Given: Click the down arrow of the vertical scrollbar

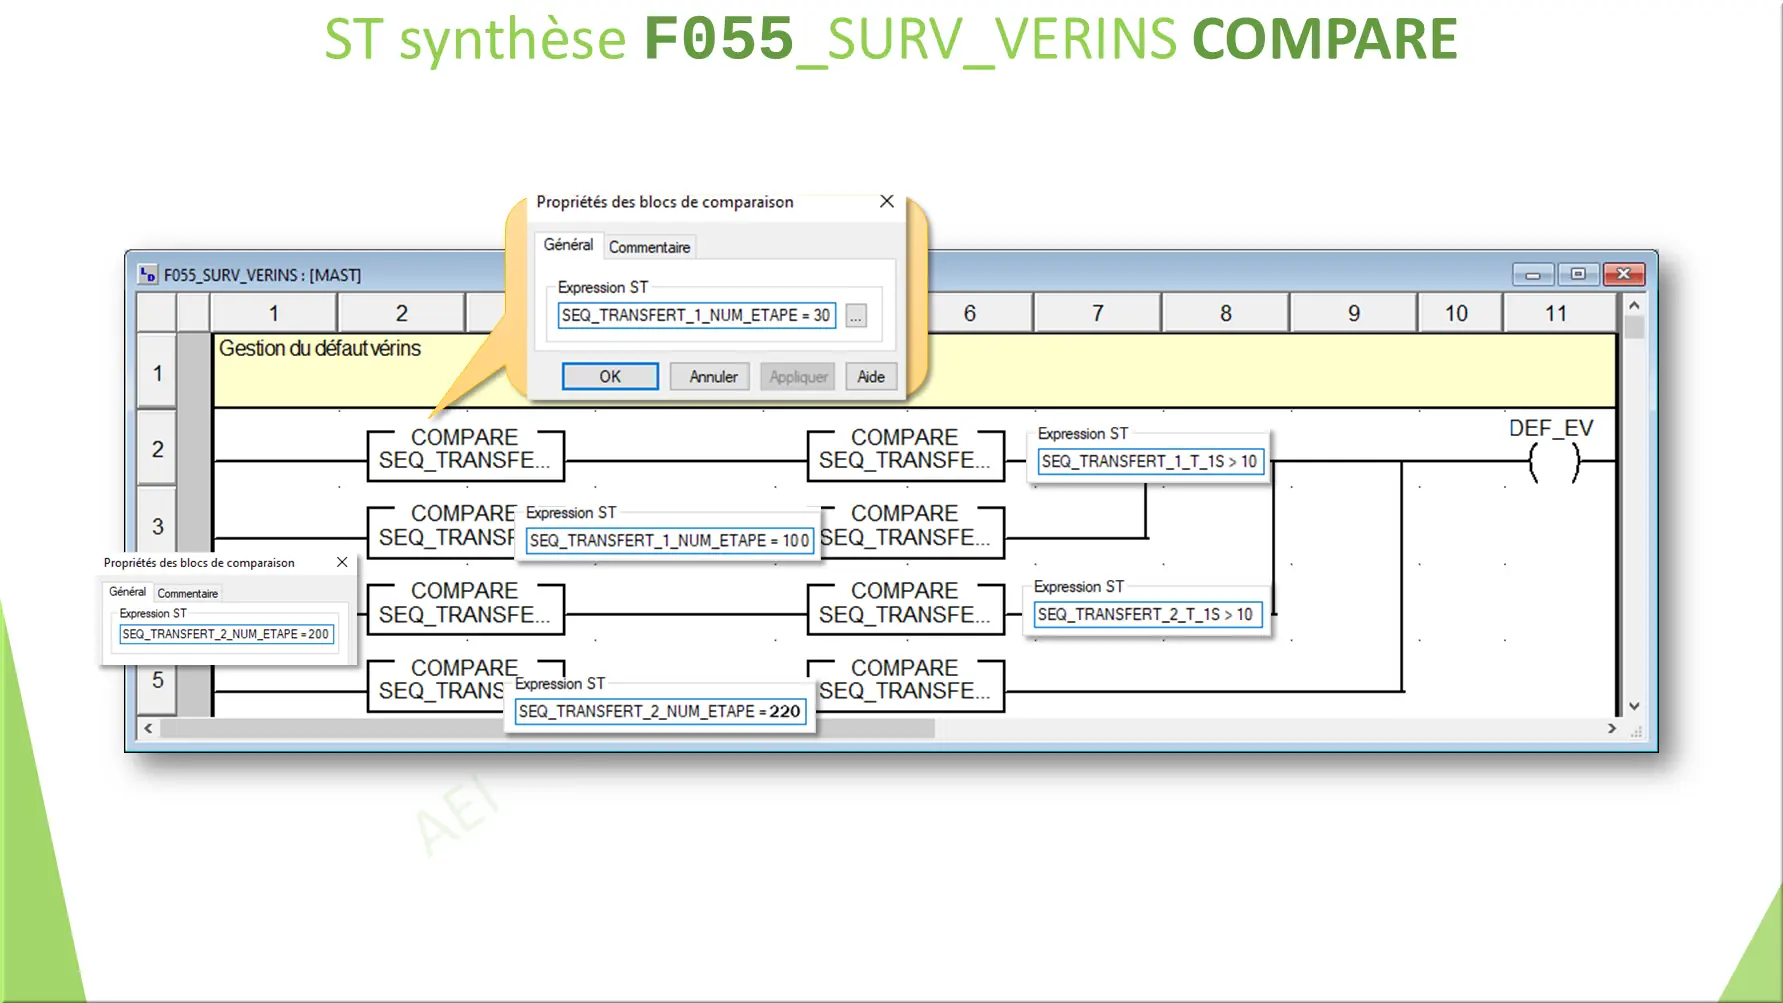Looking at the screenshot, I should [1635, 705].
